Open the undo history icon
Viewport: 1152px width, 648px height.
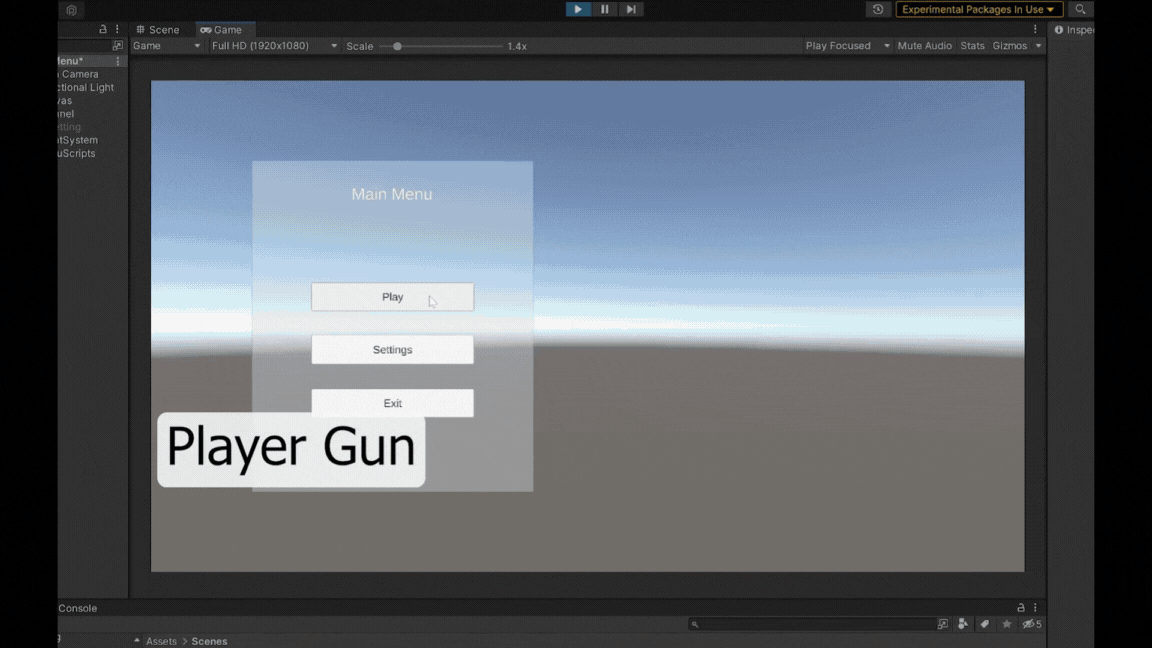tap(878, 9)
